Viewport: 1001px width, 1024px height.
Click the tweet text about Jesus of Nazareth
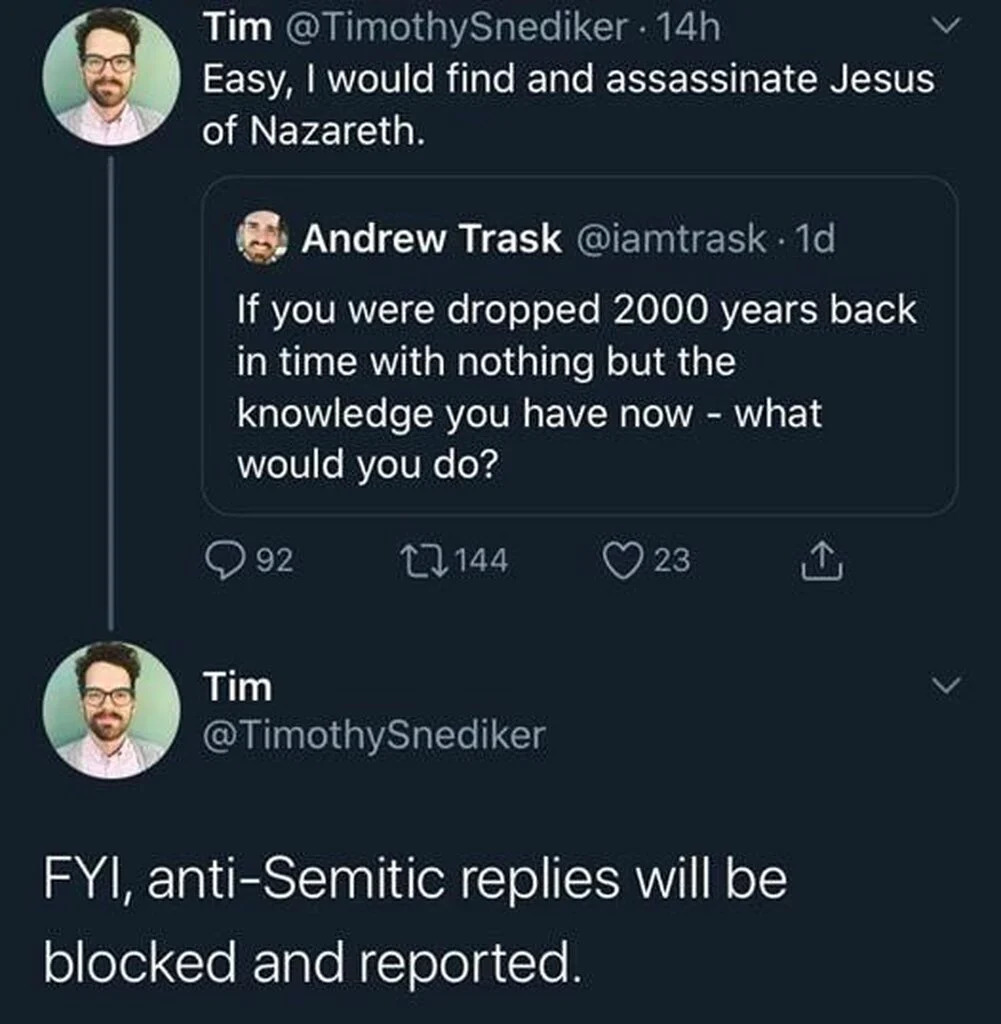coord(568,104)
